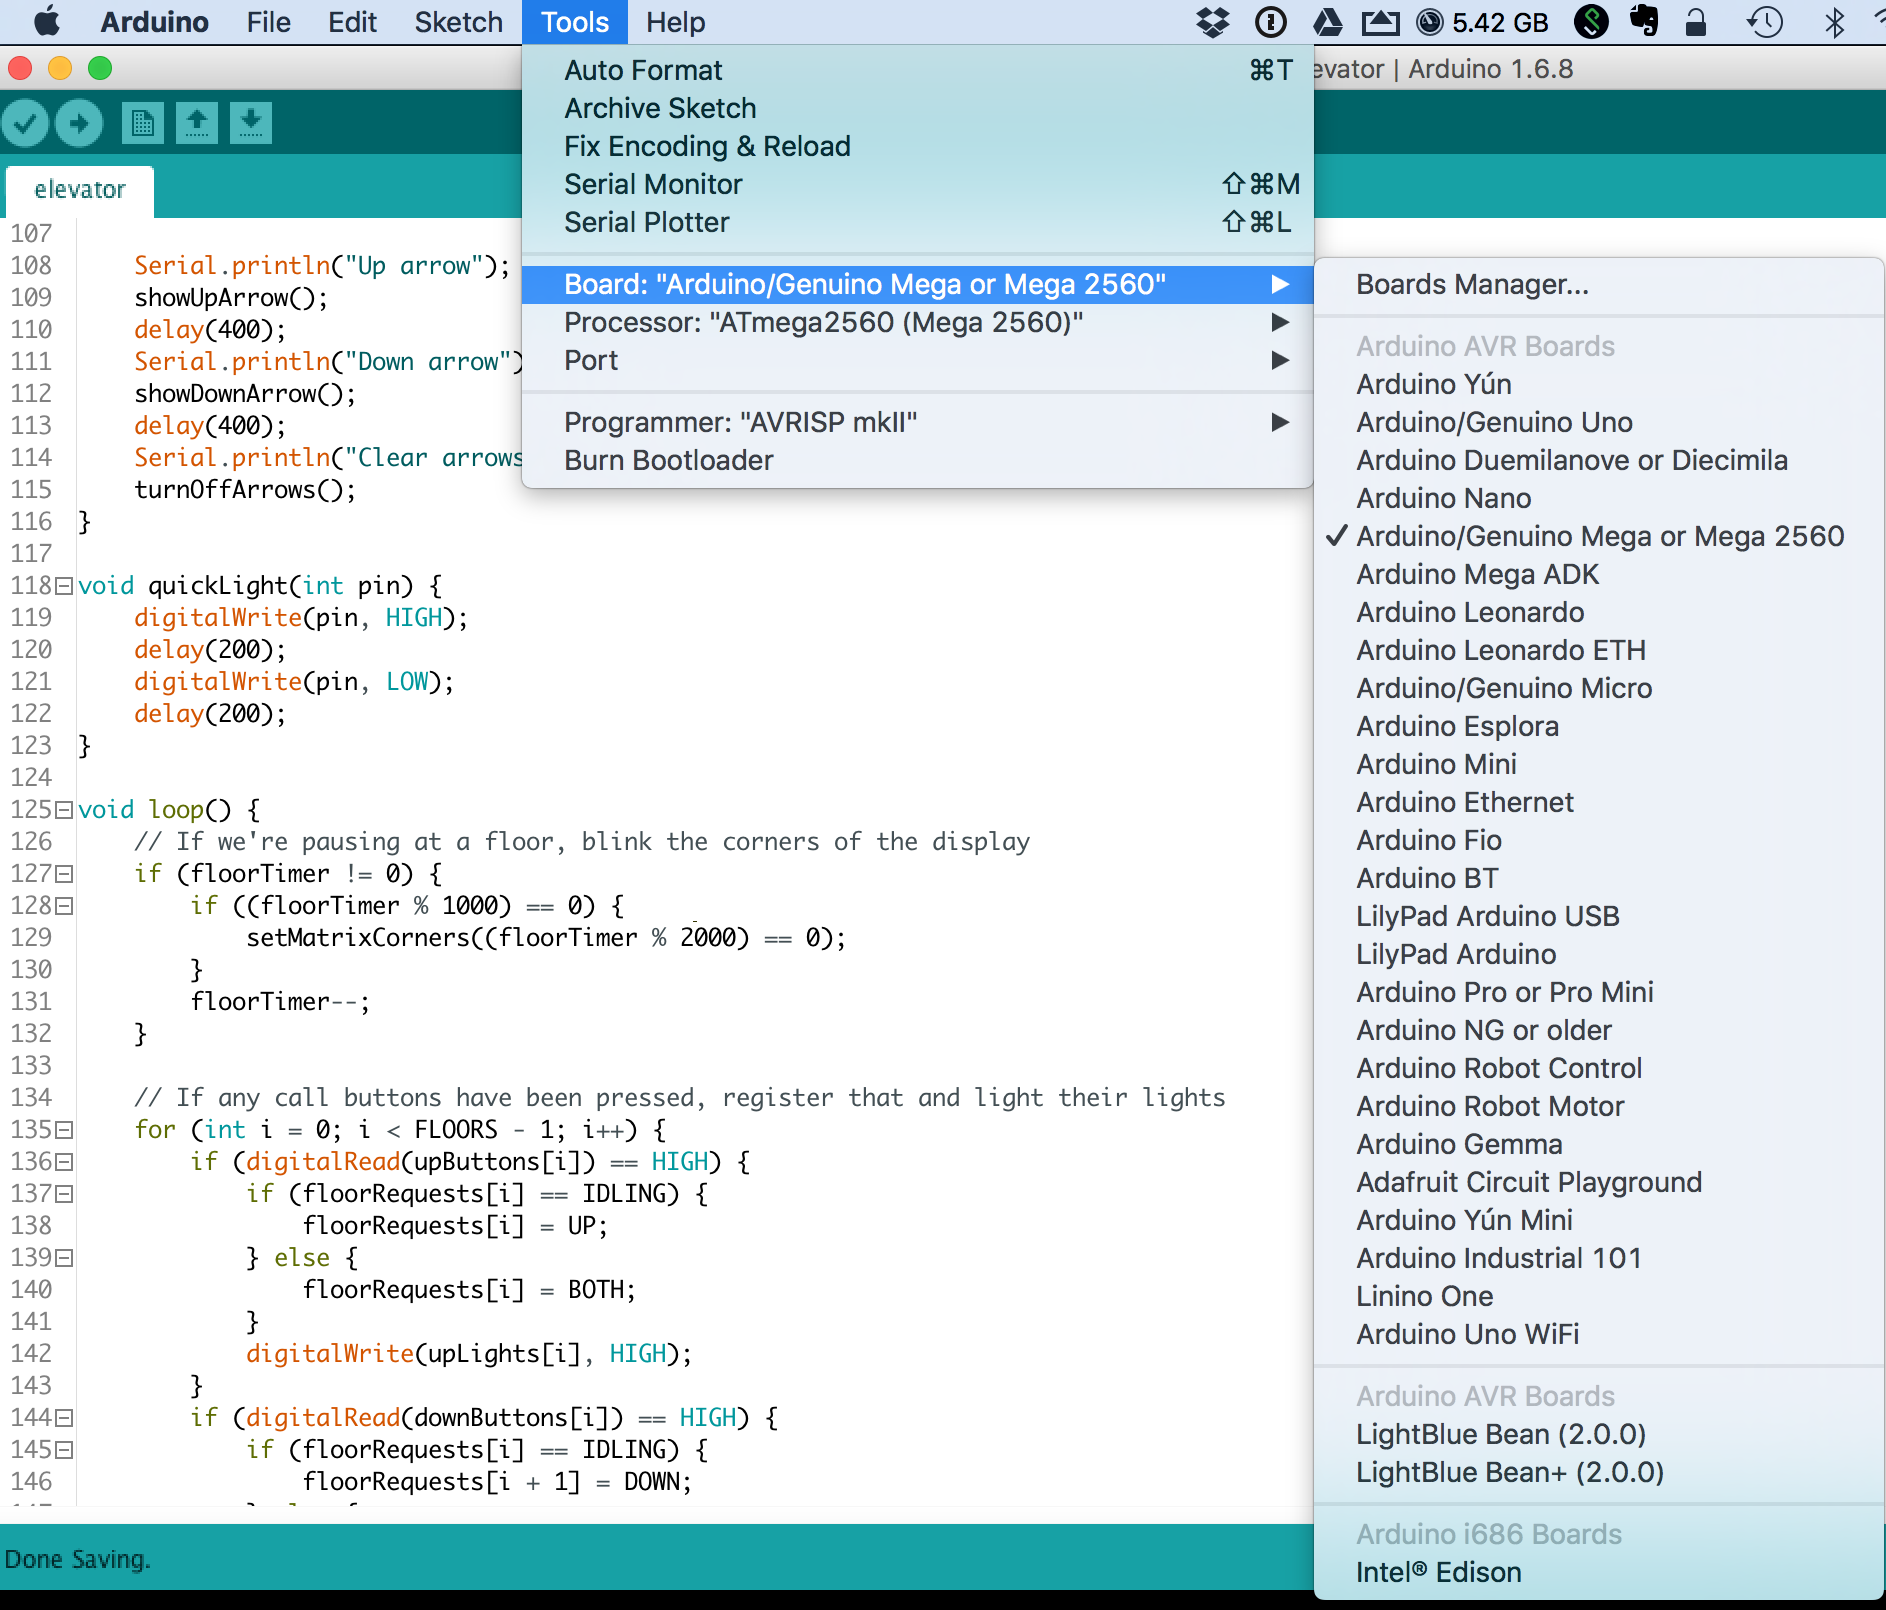The height and width of the screenshot is (1610, 1886).
Task: Open Boards Manager...
Action: [1472, 284]
